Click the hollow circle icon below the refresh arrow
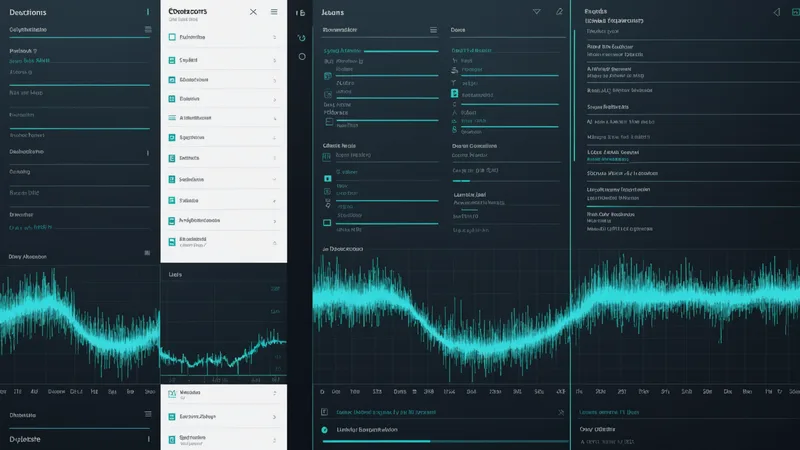 coord(302,57)
